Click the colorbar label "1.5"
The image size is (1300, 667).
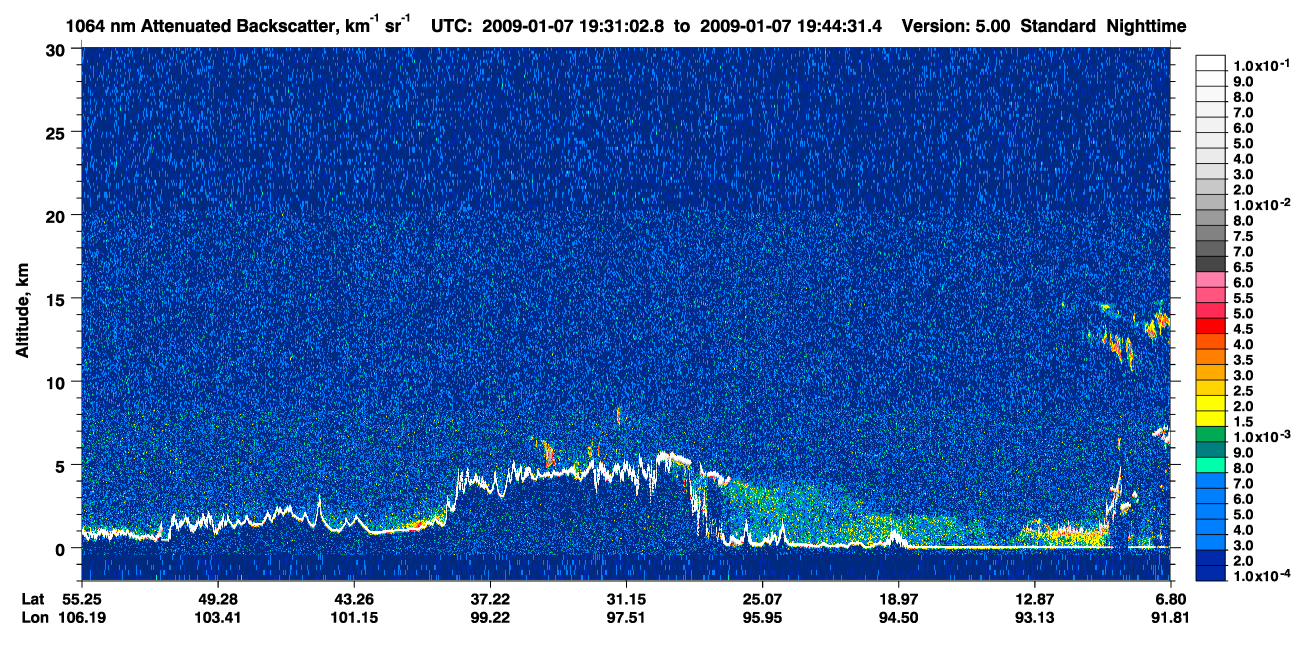tap(1244, 422)
